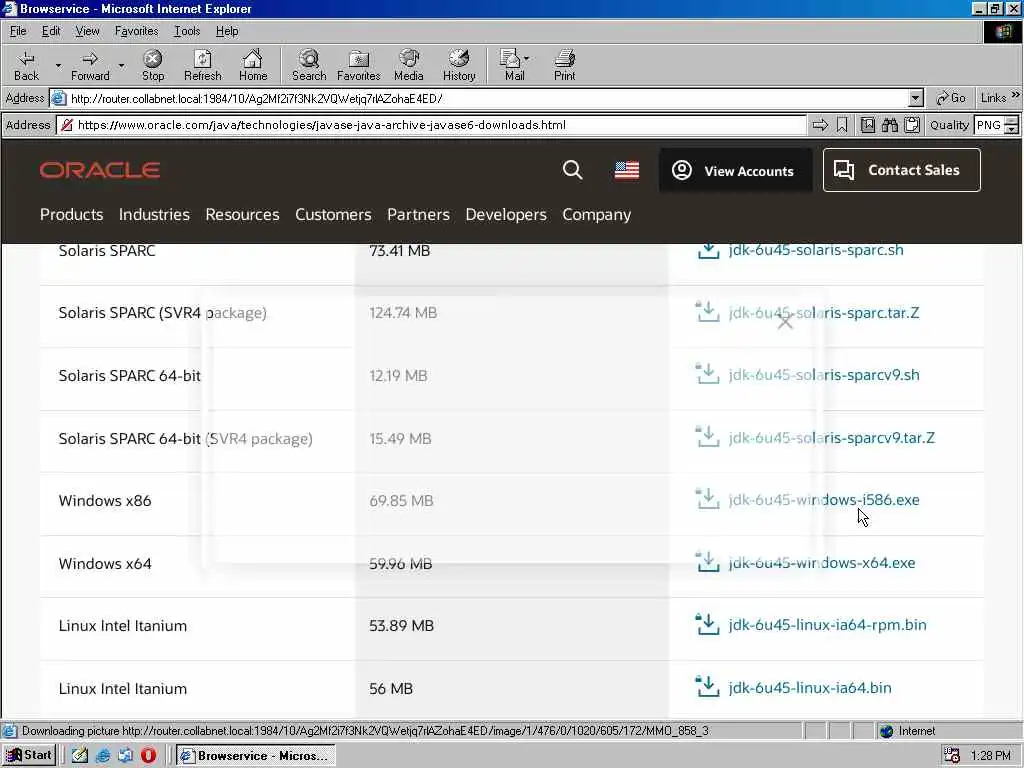Image resolution: width=1024 pixels, height=768 pixels.
Task: Open the Tools menu
Action: click(x=187, y=31)
